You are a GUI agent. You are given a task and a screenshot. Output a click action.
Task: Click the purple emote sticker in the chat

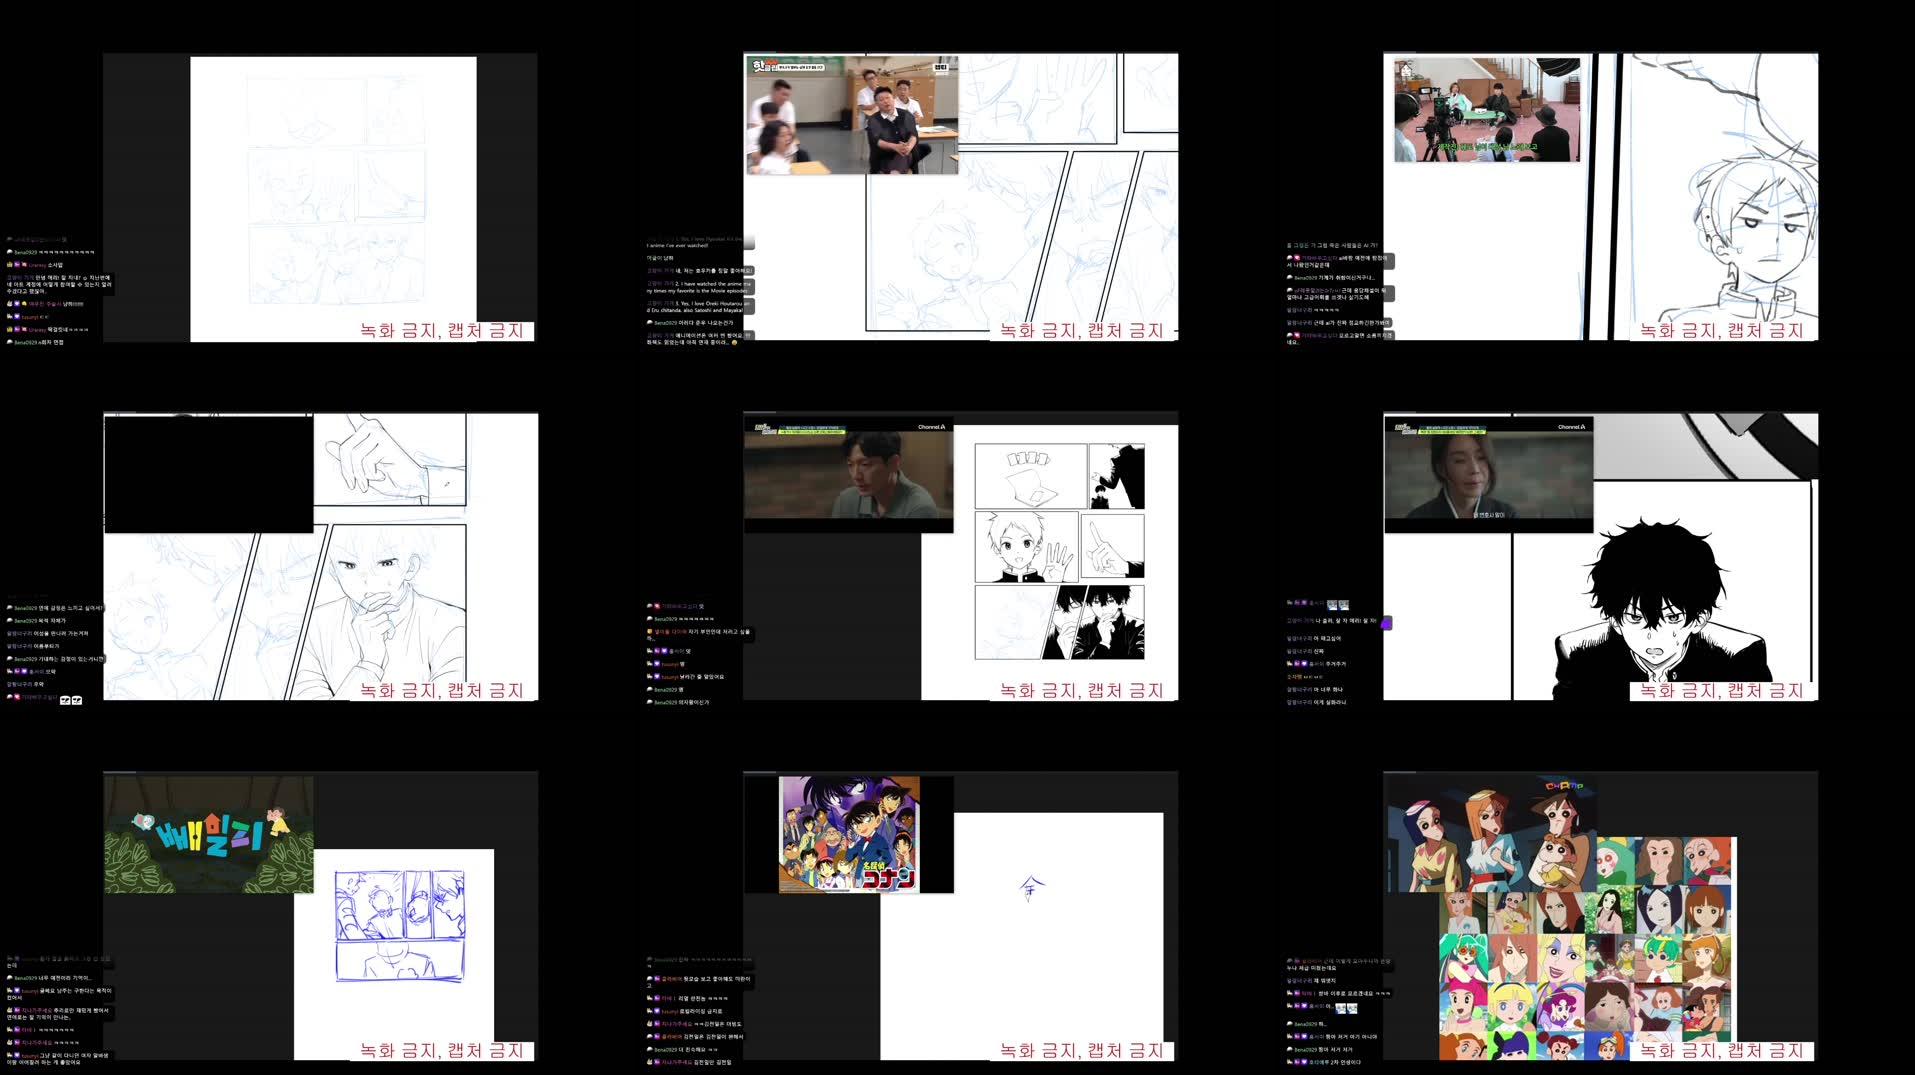tap(1387, 623)
